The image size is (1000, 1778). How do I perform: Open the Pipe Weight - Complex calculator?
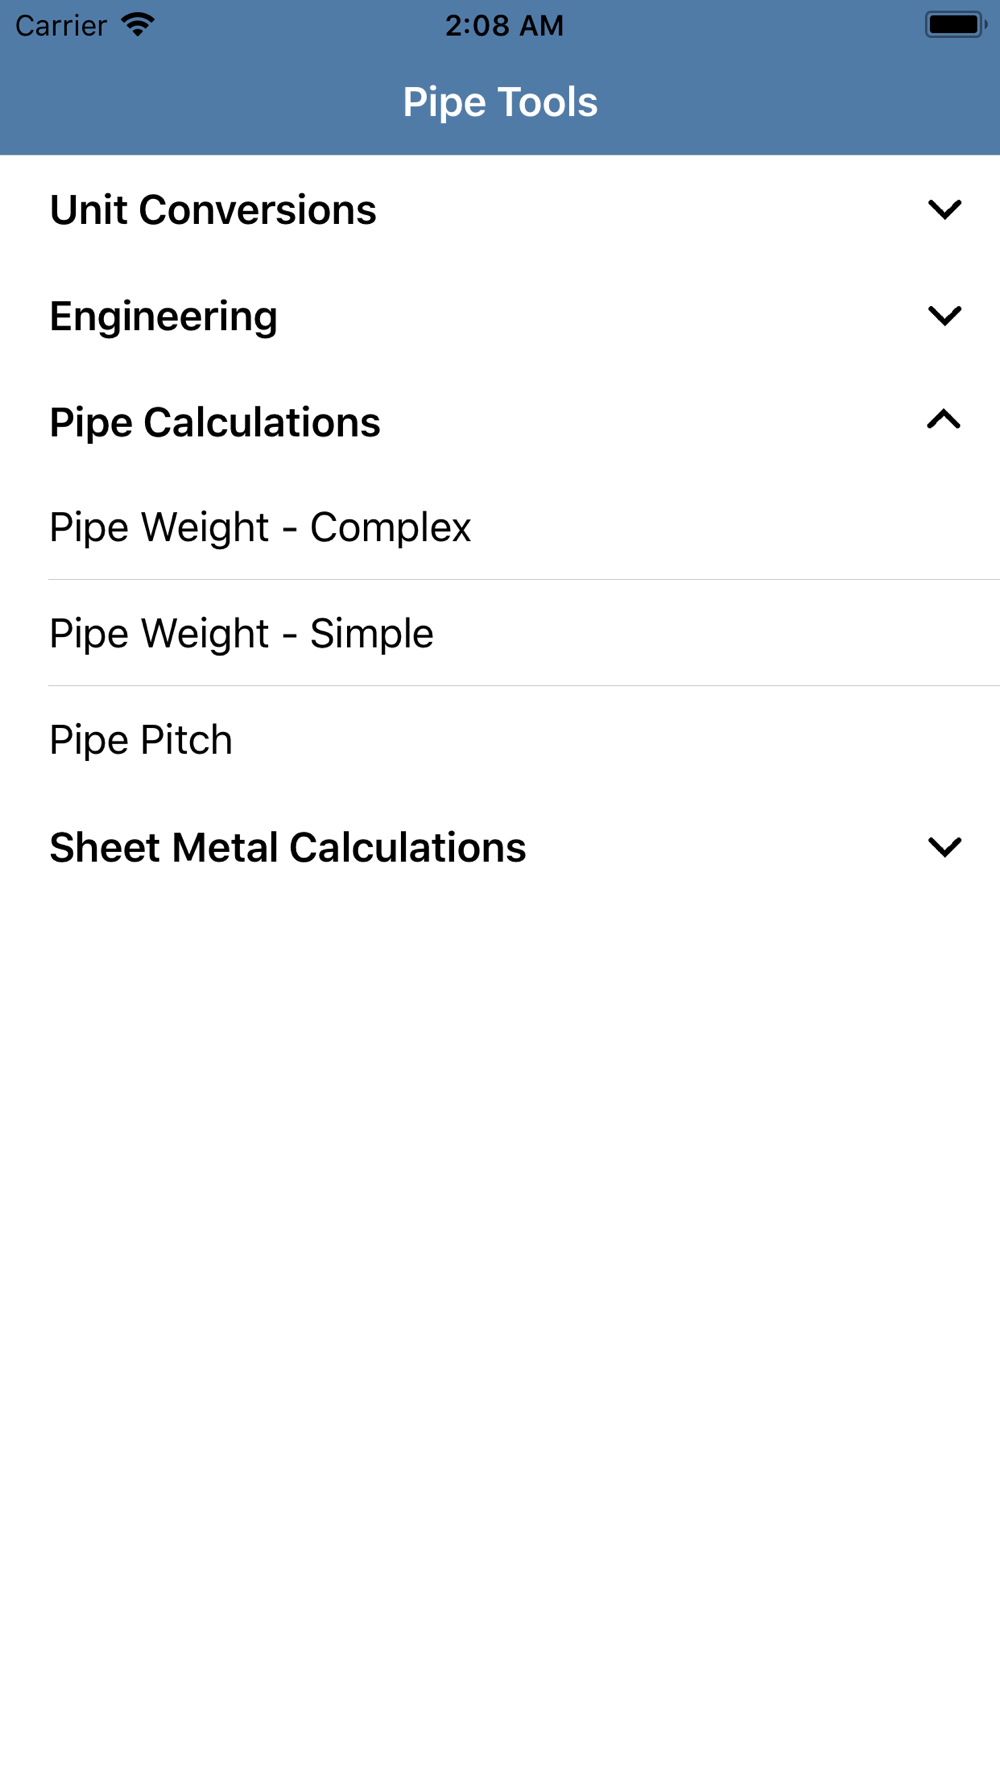click(500, 527)
